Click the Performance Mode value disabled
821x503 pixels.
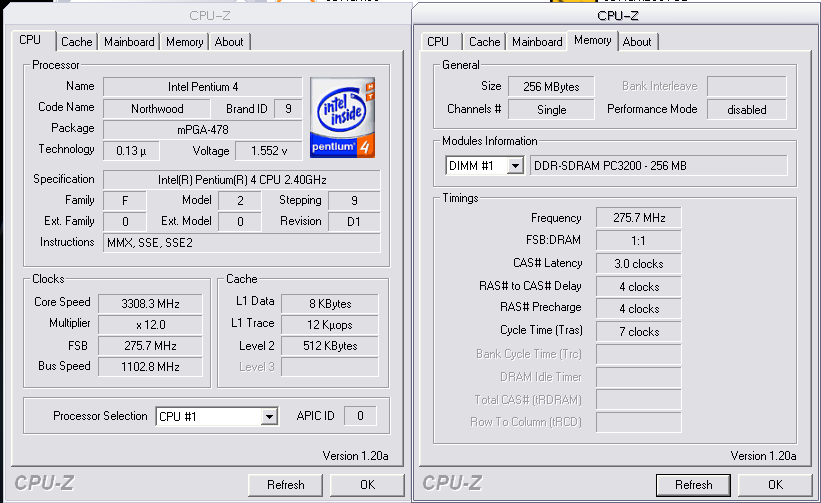[747, 110]
